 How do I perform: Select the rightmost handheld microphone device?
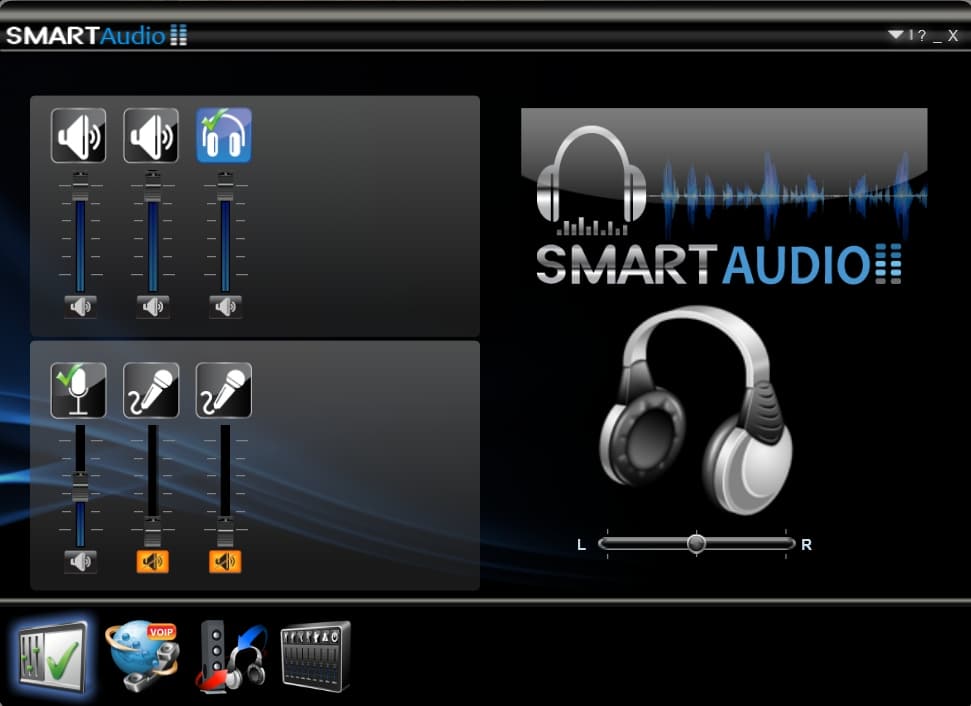224,391
